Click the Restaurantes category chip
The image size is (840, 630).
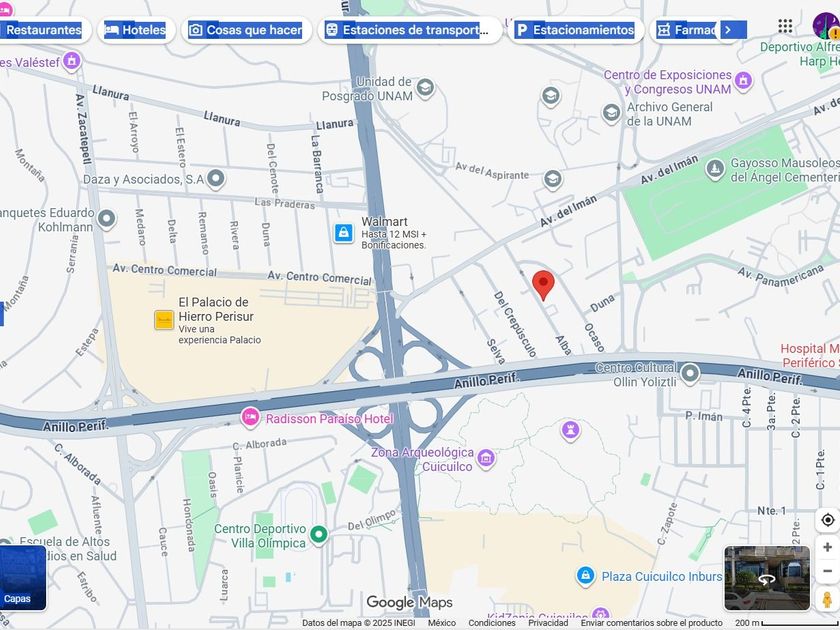(x=43, y=30)
